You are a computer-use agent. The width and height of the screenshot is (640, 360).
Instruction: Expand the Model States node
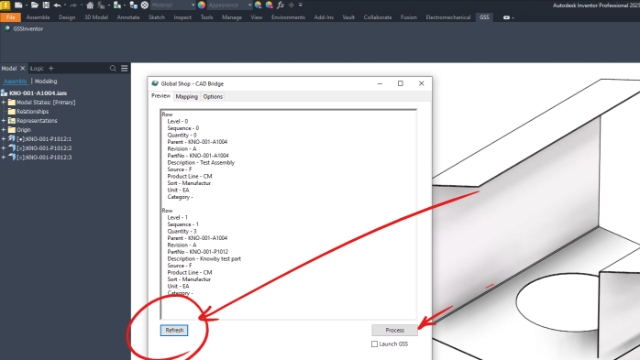click(x=4, y=102)
